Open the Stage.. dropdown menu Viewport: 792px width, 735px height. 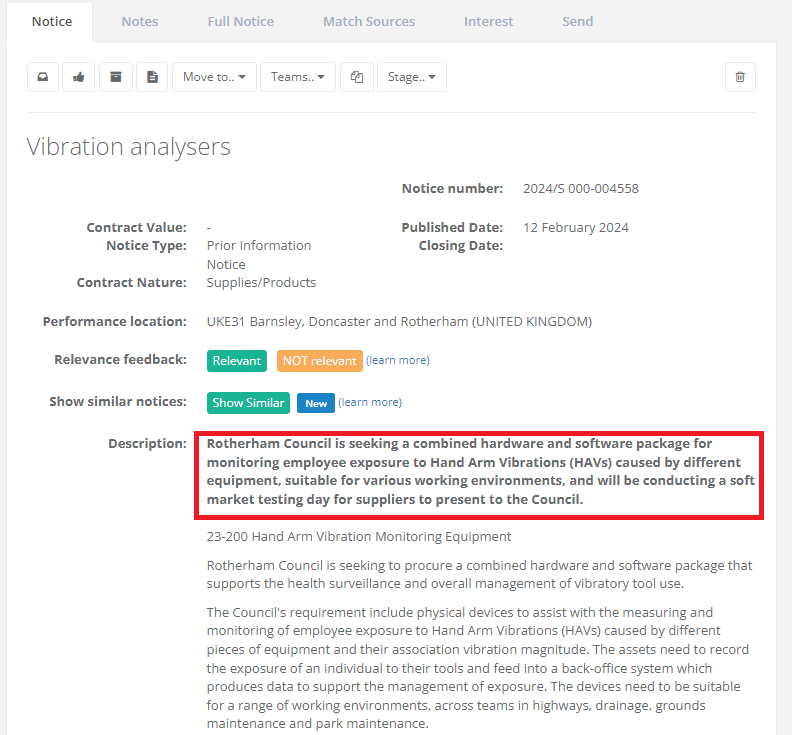coord(411,77)
